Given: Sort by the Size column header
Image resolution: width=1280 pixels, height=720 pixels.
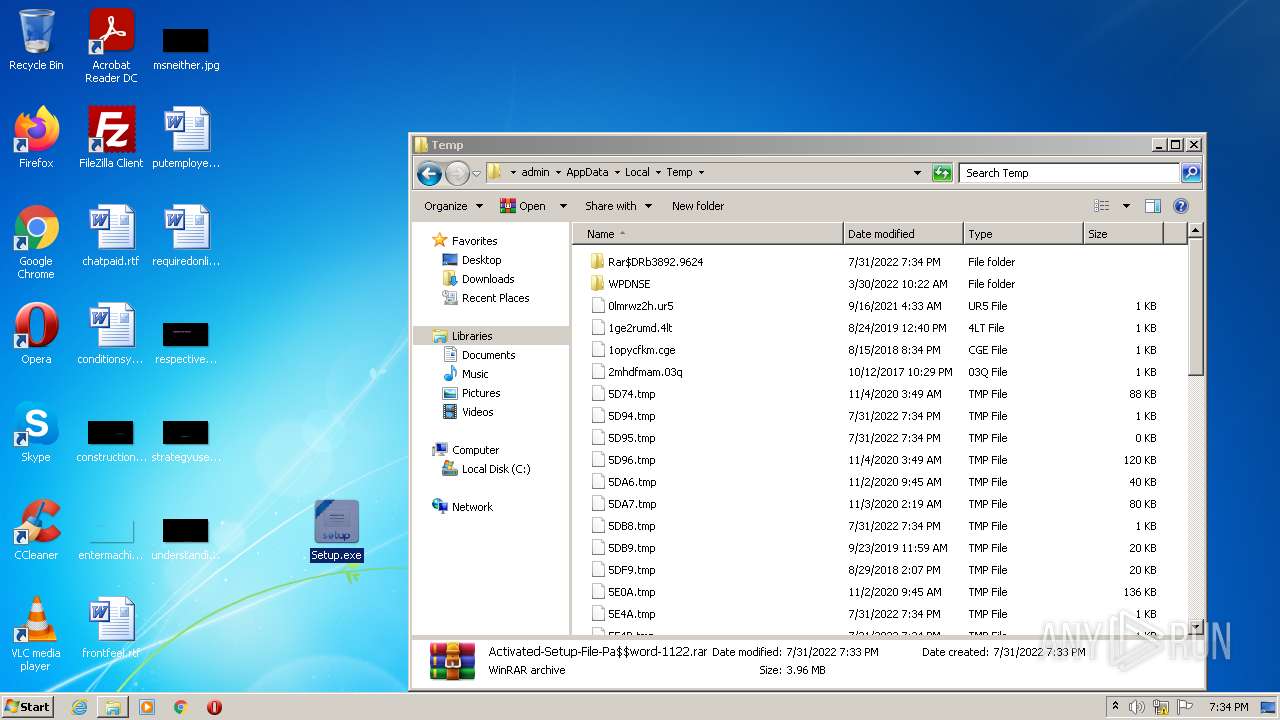Looking at the screenshot, I should pyautogui.click(x=1123, y=234).
